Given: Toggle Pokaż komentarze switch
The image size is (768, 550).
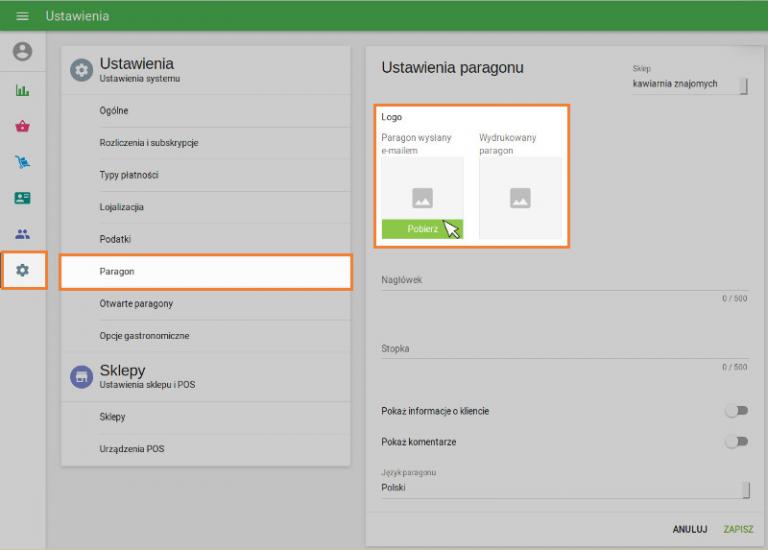Looking at the screenshot, I should tap(736, 442).
